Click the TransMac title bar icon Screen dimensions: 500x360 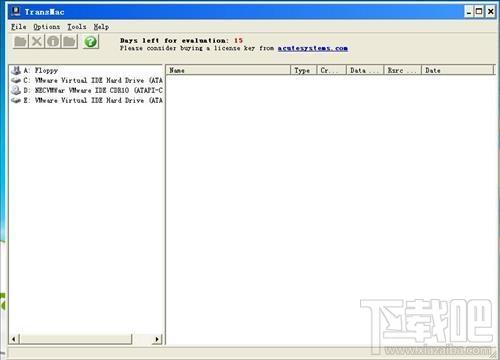[x=15, y=11]
